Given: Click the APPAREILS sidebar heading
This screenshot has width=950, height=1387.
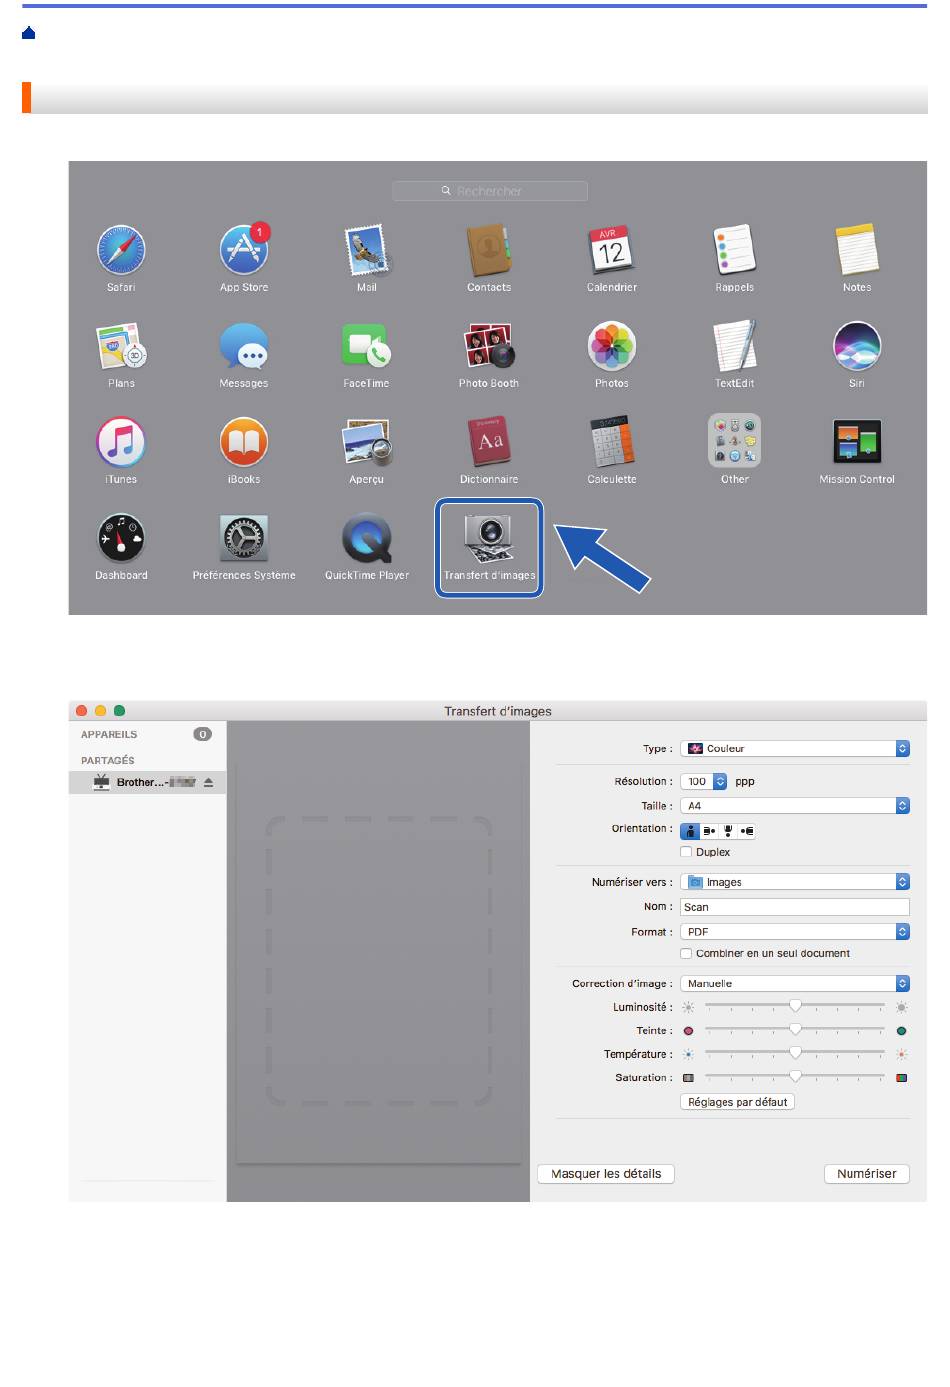Looking at the screenshot, I should point(109,735).
